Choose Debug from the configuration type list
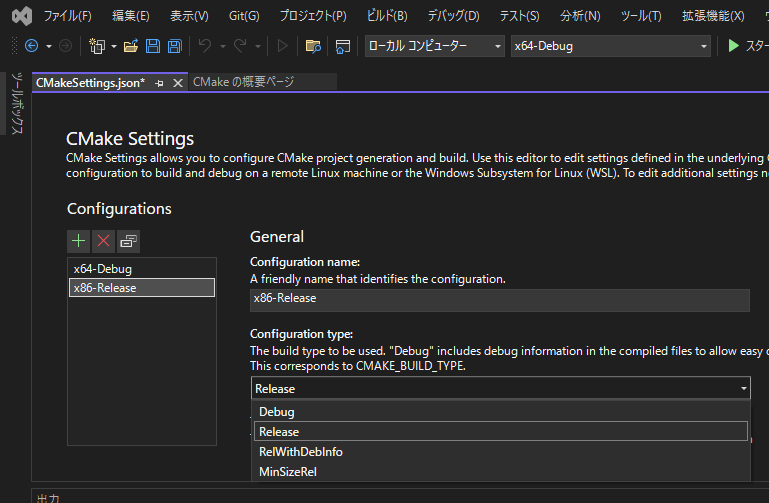Screen dimensions: 769x503 [x=501, y=412]
